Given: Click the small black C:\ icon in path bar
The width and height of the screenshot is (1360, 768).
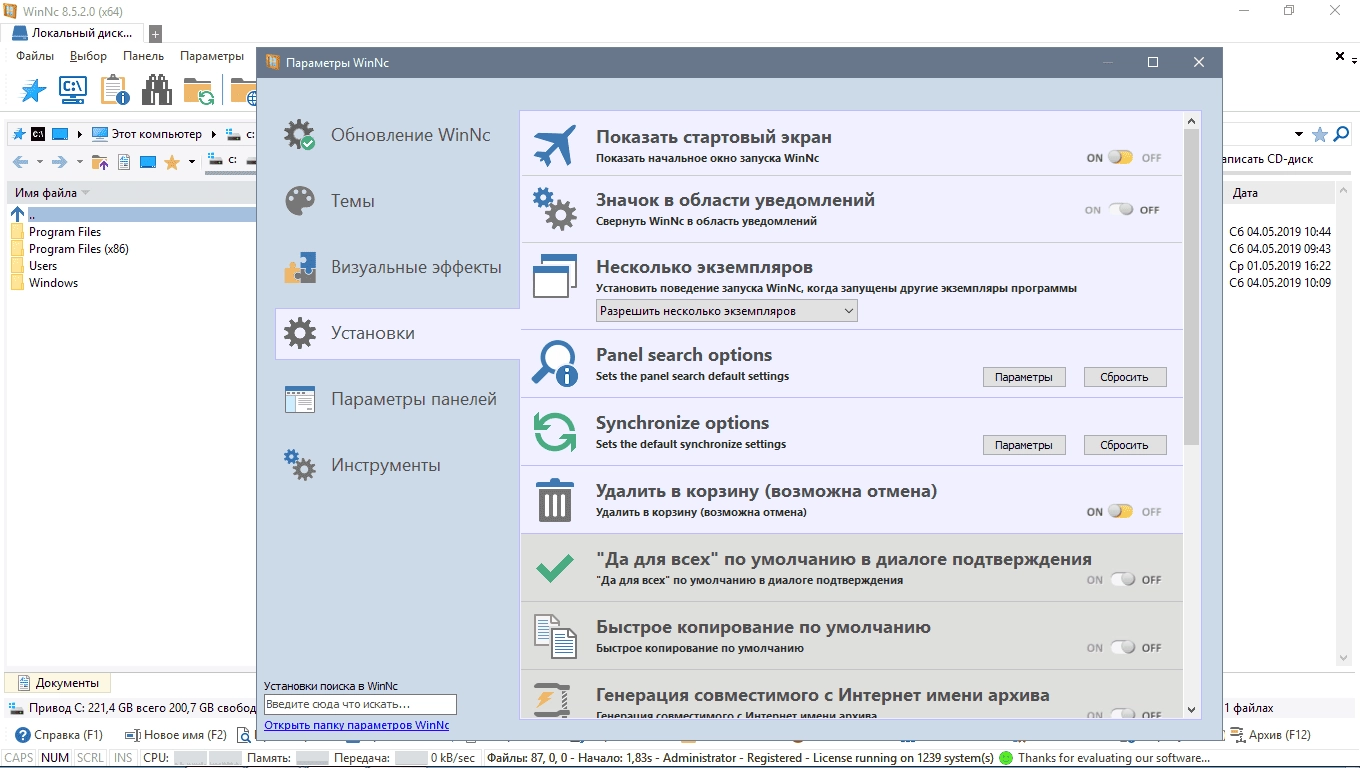Looking at the screenshot, I should [x=38, y=134].
